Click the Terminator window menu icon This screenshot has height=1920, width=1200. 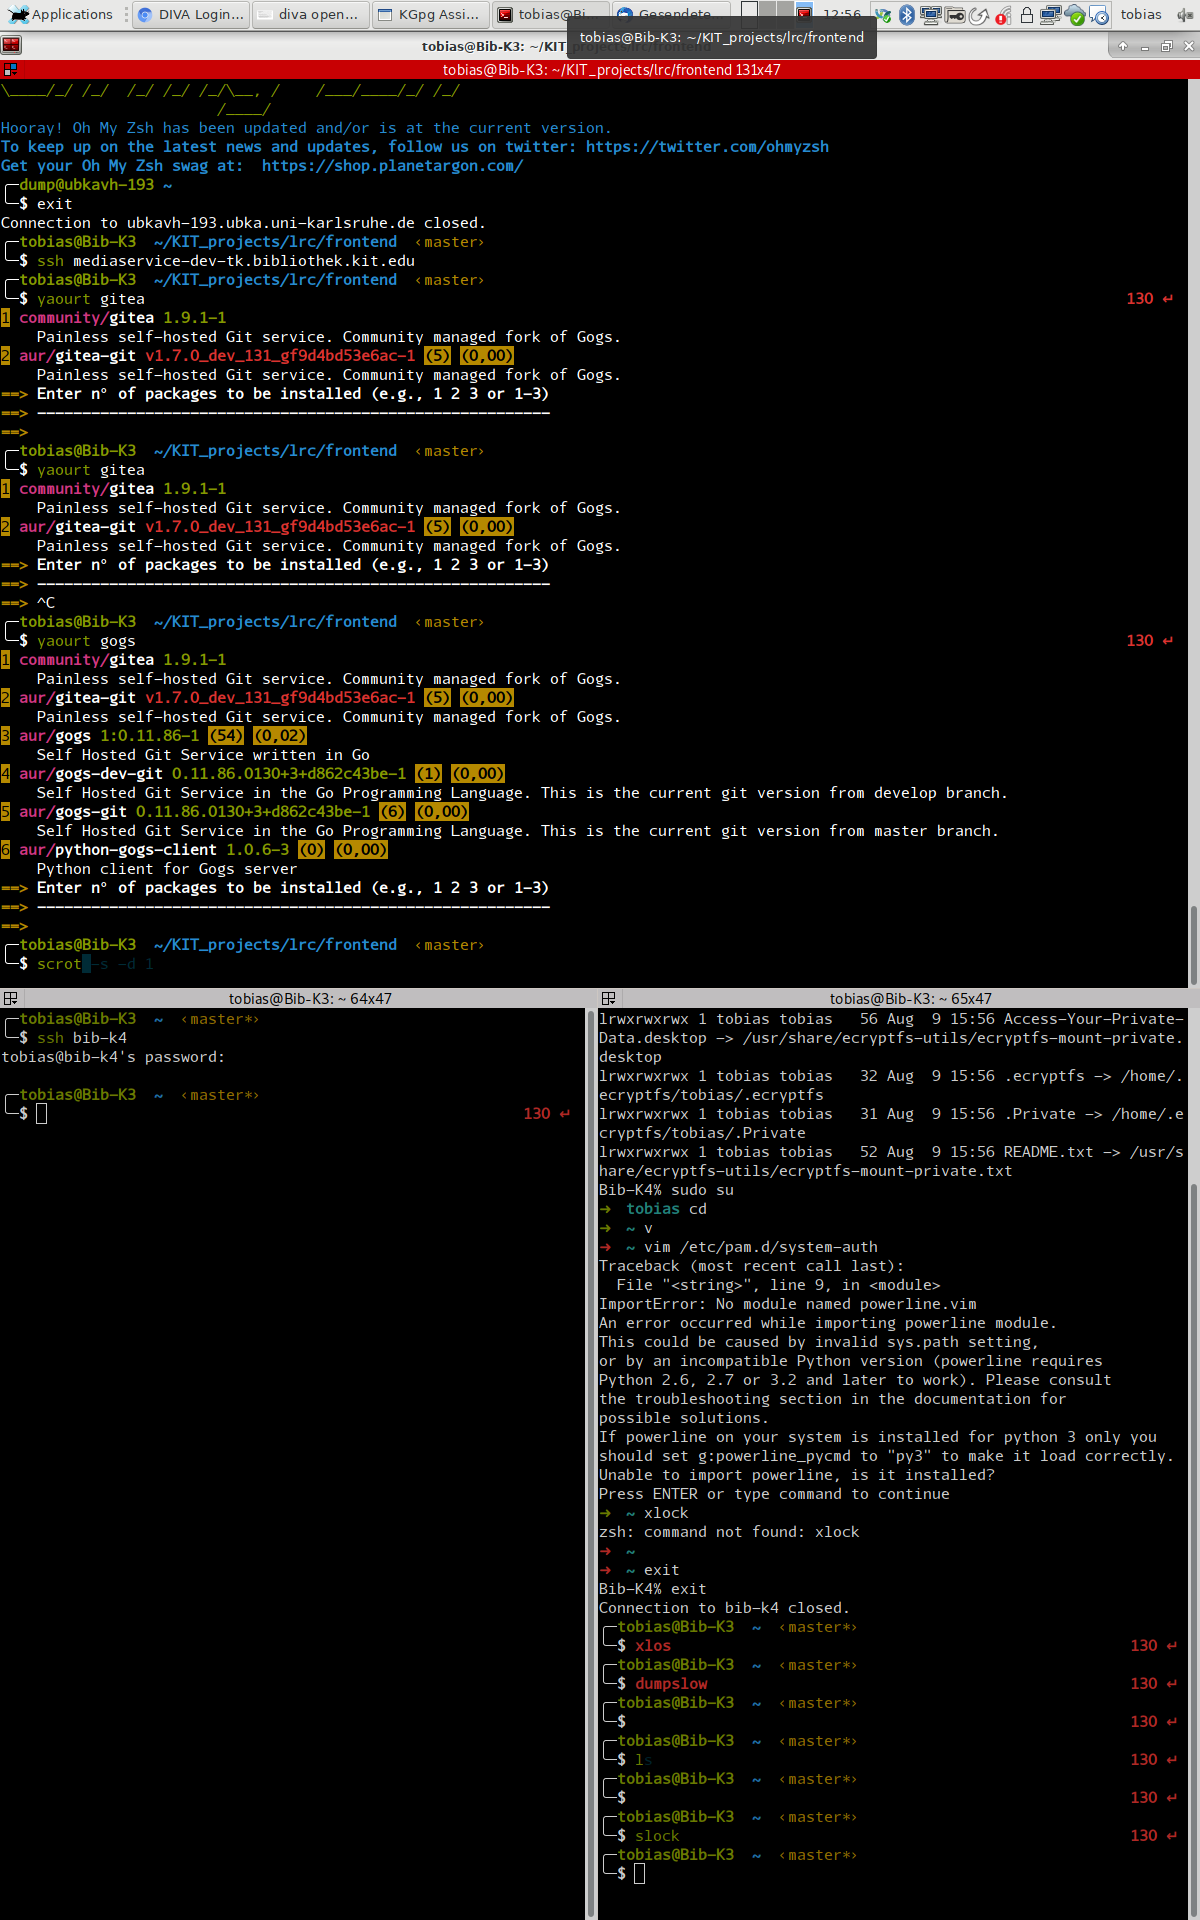point(11,46)
